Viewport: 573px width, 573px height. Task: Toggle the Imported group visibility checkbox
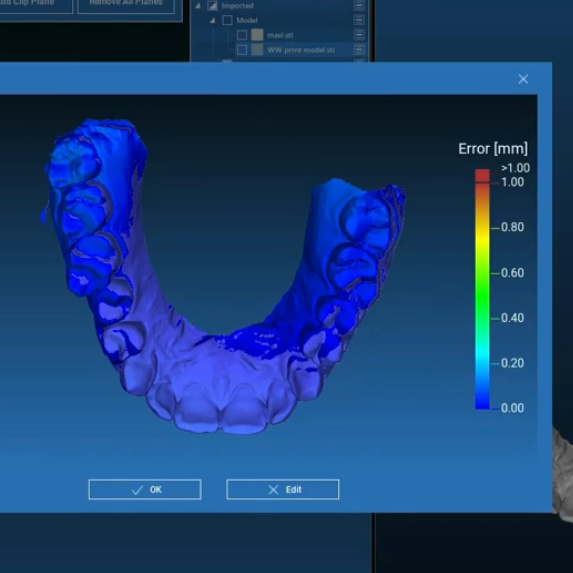pos(212,5)
